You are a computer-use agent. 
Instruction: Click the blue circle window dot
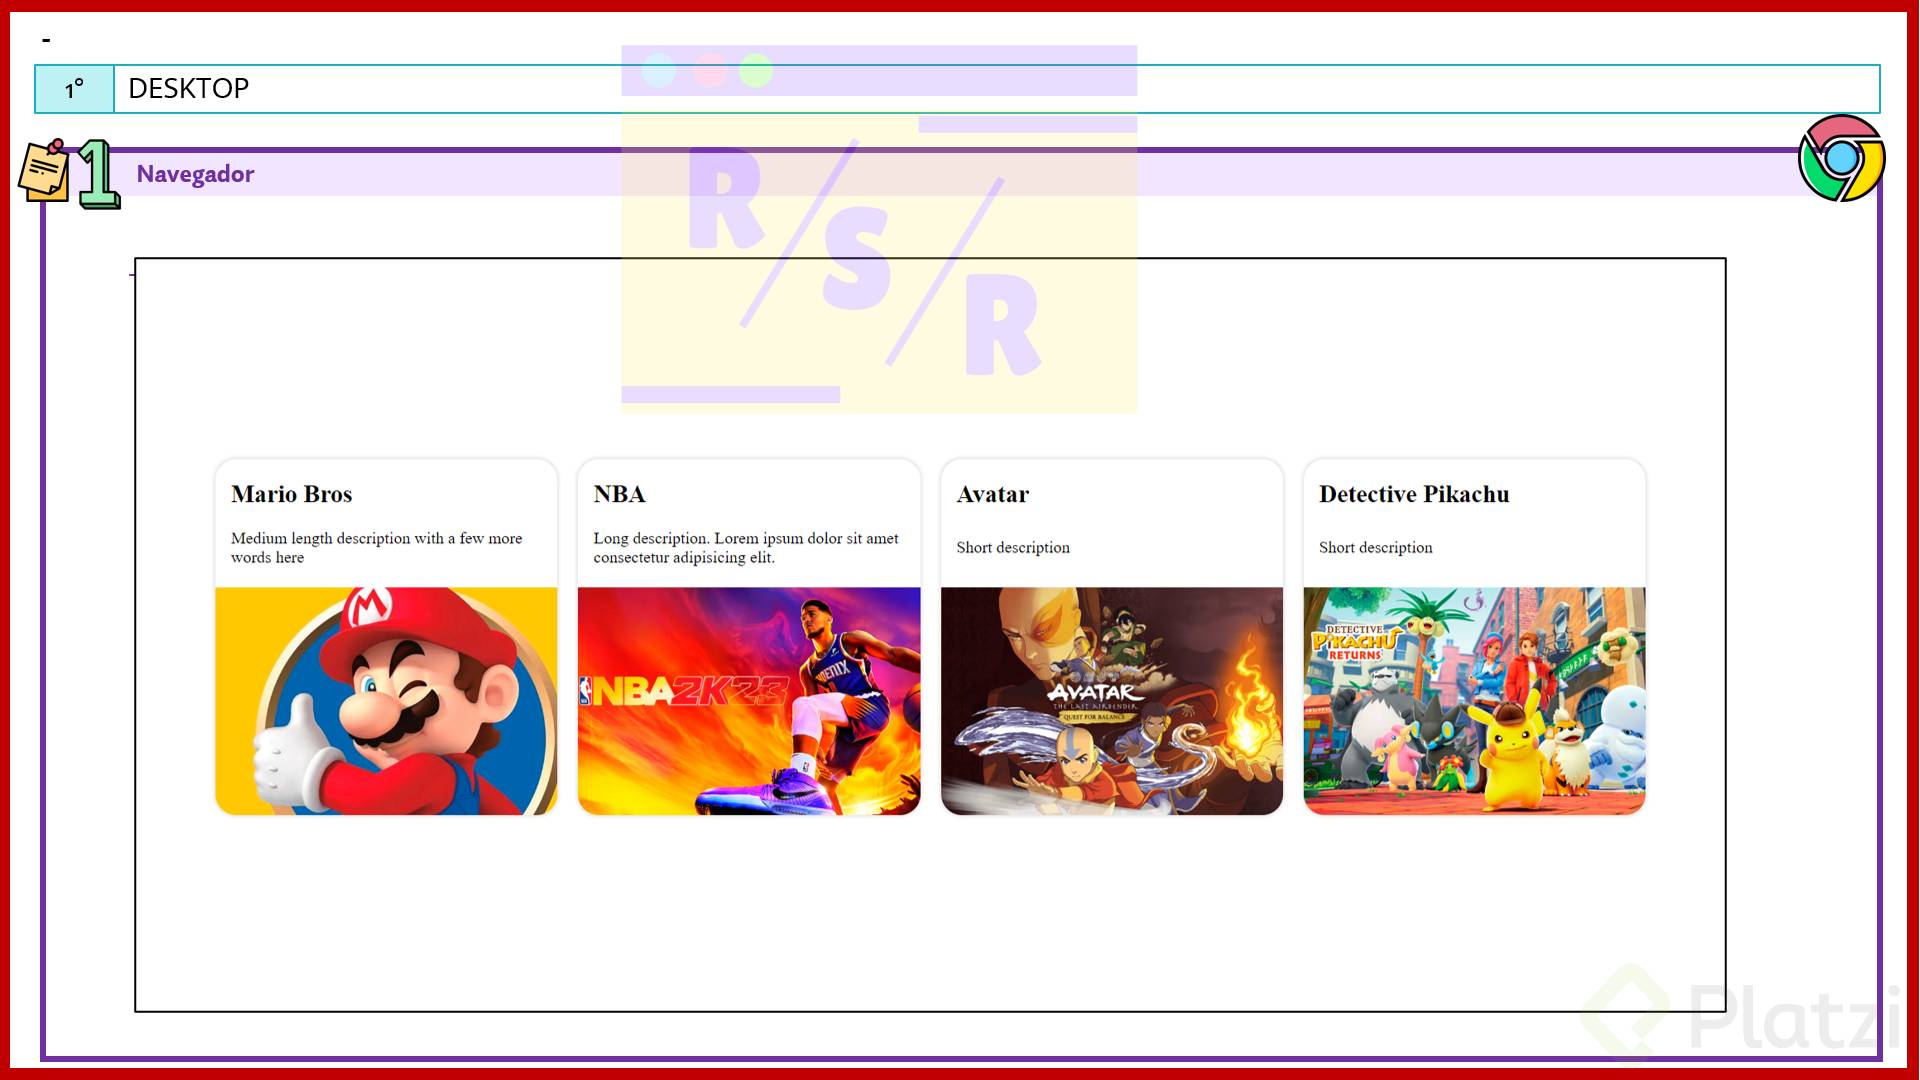(x=659, y=71)
